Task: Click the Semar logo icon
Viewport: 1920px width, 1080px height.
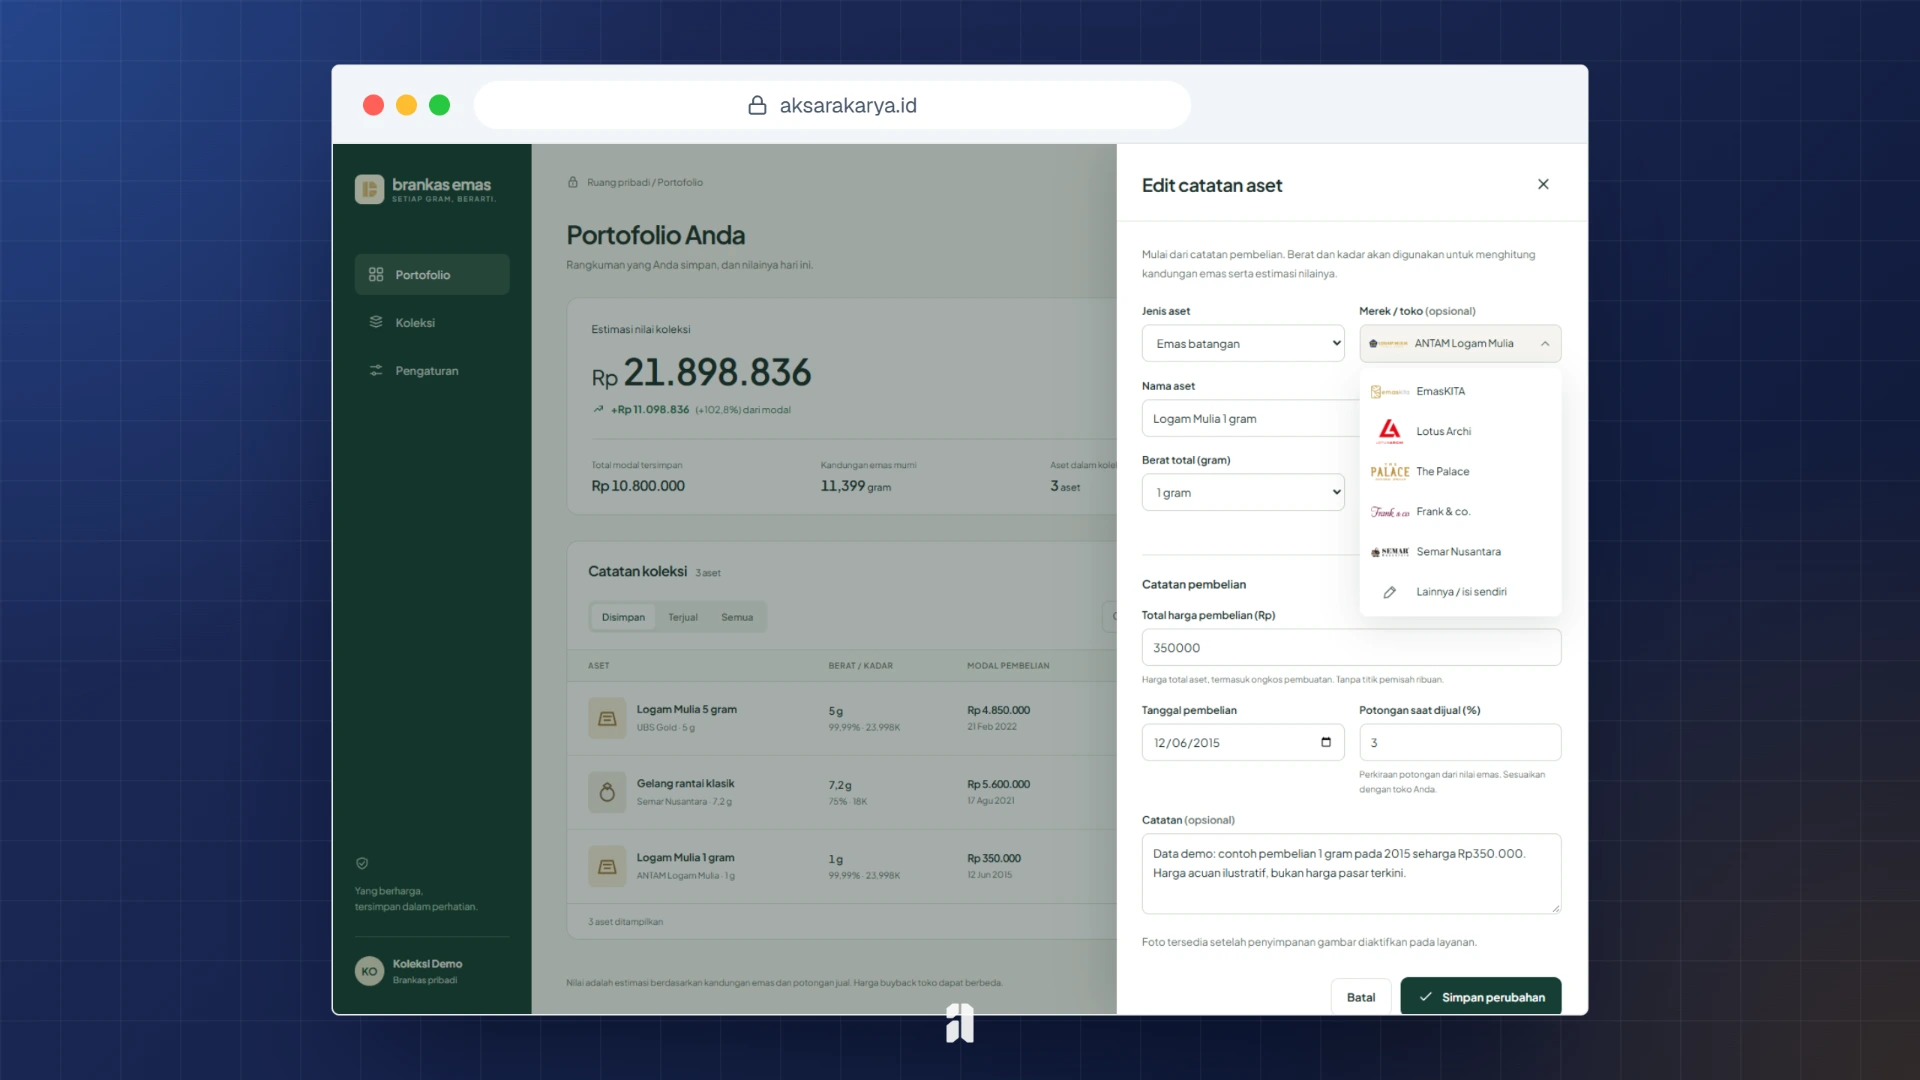Action: pyautogui.click(x=1390, y=552)
